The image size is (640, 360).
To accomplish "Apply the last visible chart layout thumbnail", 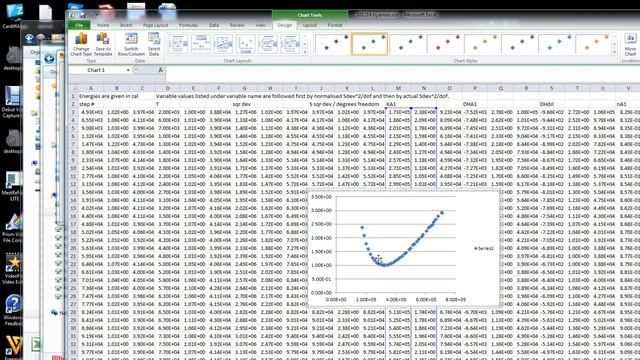I will click(x=290, y=44).
